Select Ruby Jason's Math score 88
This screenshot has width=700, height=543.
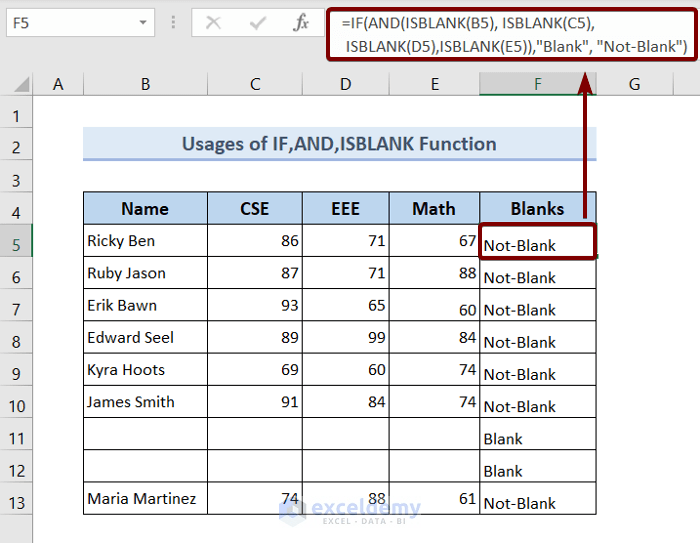click(x=434, y=273)
